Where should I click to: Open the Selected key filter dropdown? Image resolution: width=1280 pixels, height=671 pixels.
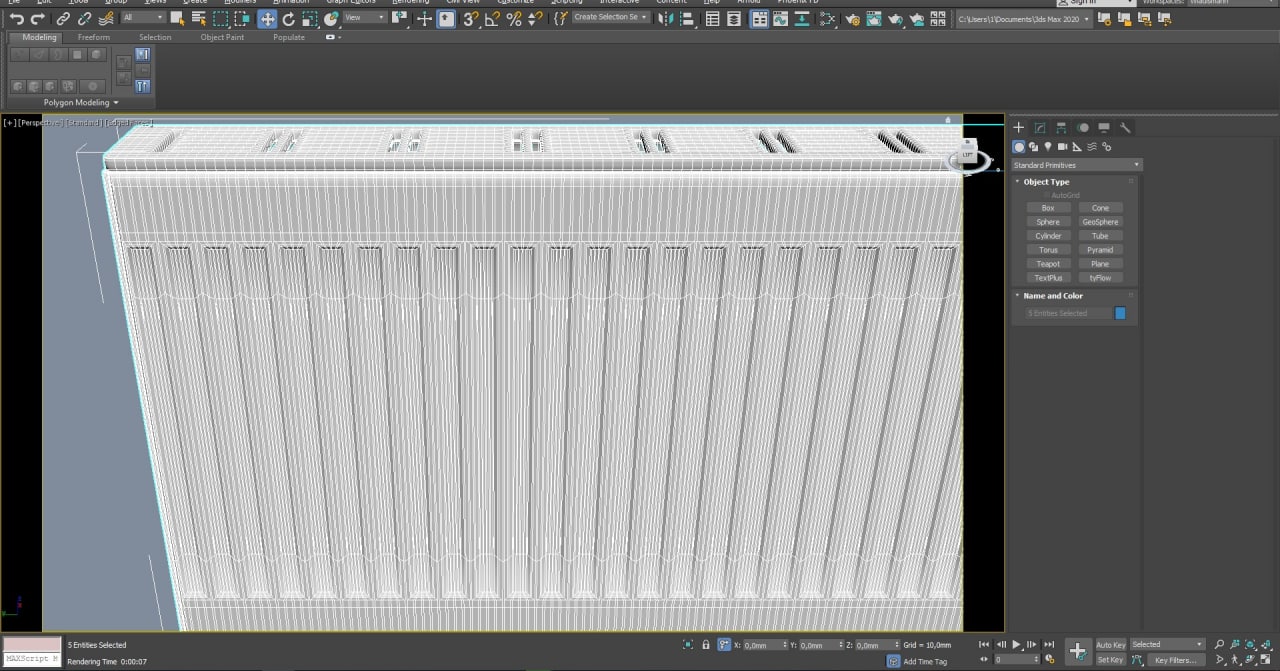tap(1167, 645)
